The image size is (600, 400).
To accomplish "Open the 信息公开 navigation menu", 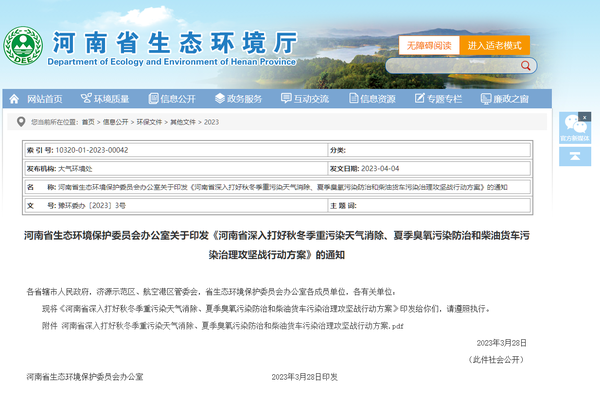I will pyautogui.click(x=177, y=99).
